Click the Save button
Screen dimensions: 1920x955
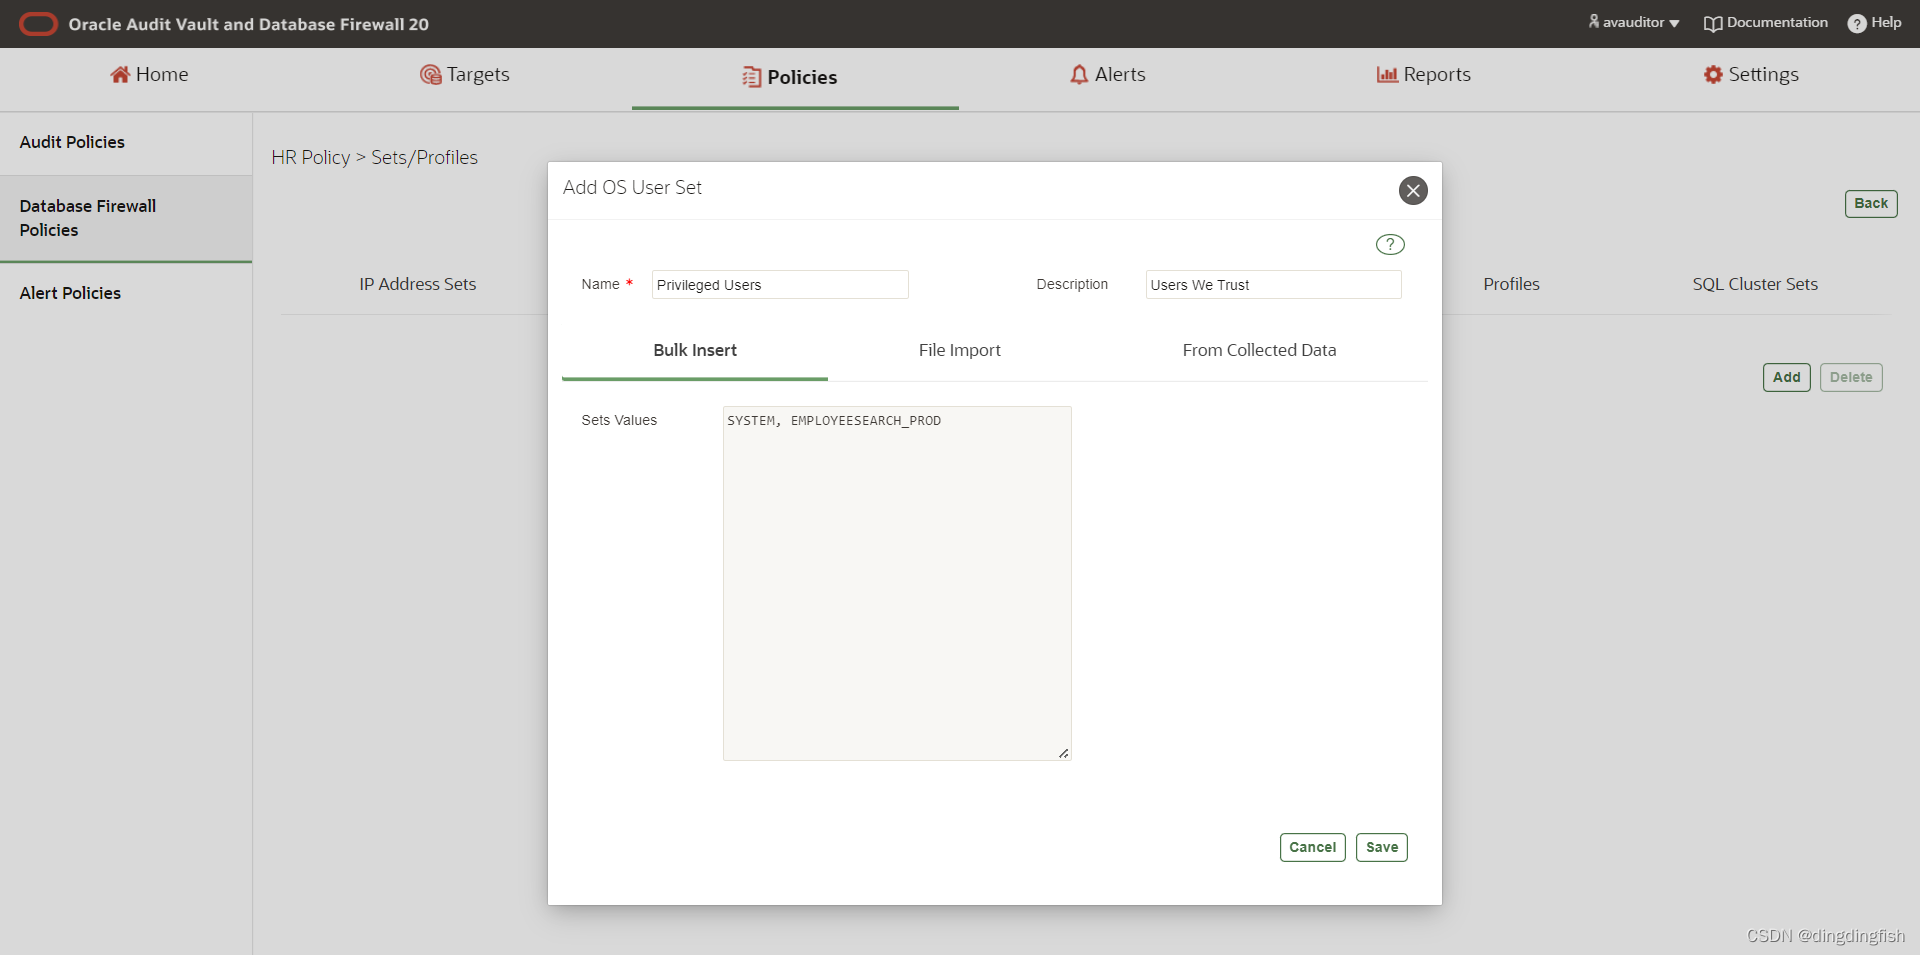[1382, 847]
